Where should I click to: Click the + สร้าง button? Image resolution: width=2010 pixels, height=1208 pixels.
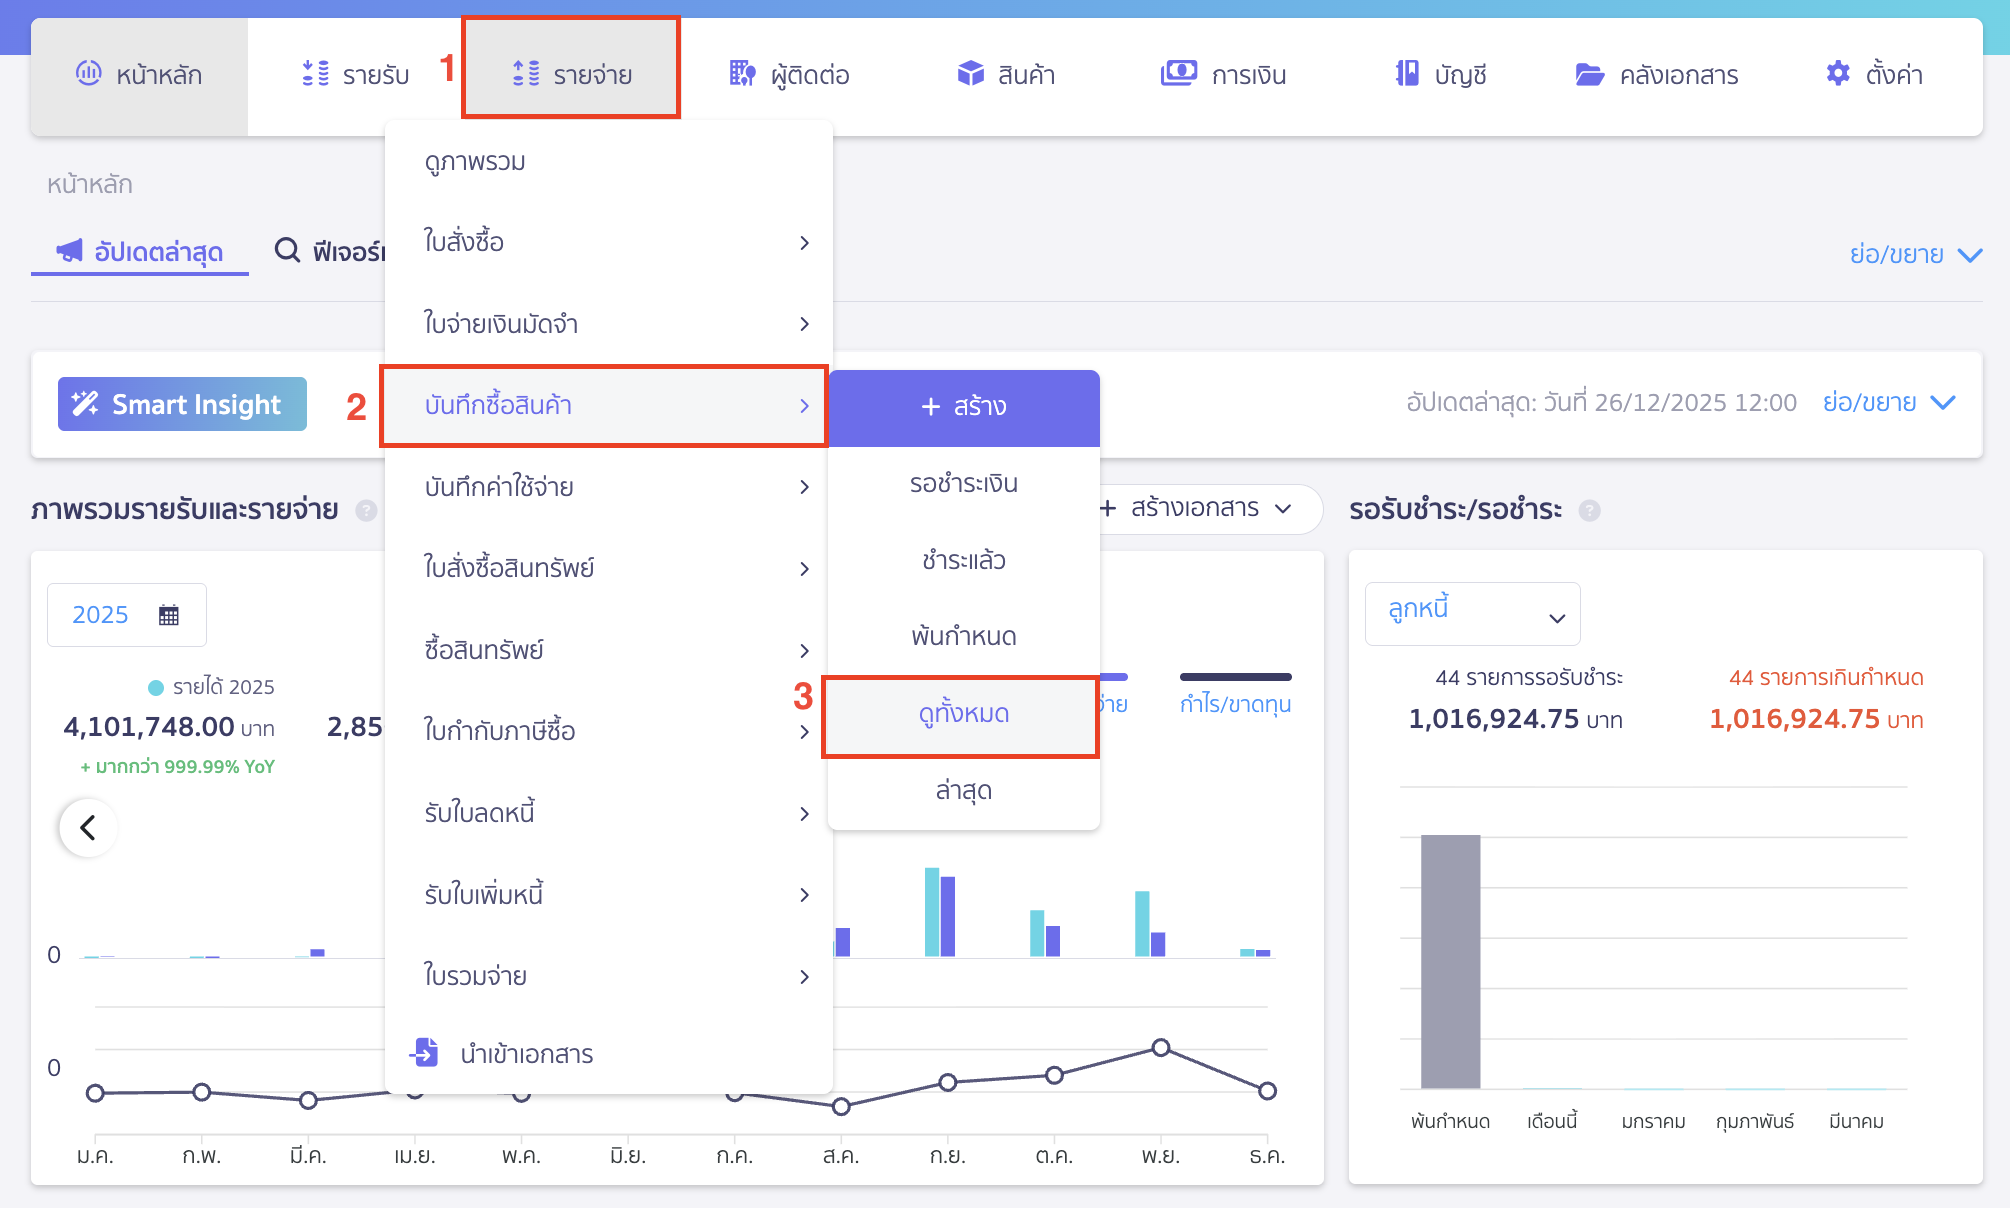tap(963, 406)
